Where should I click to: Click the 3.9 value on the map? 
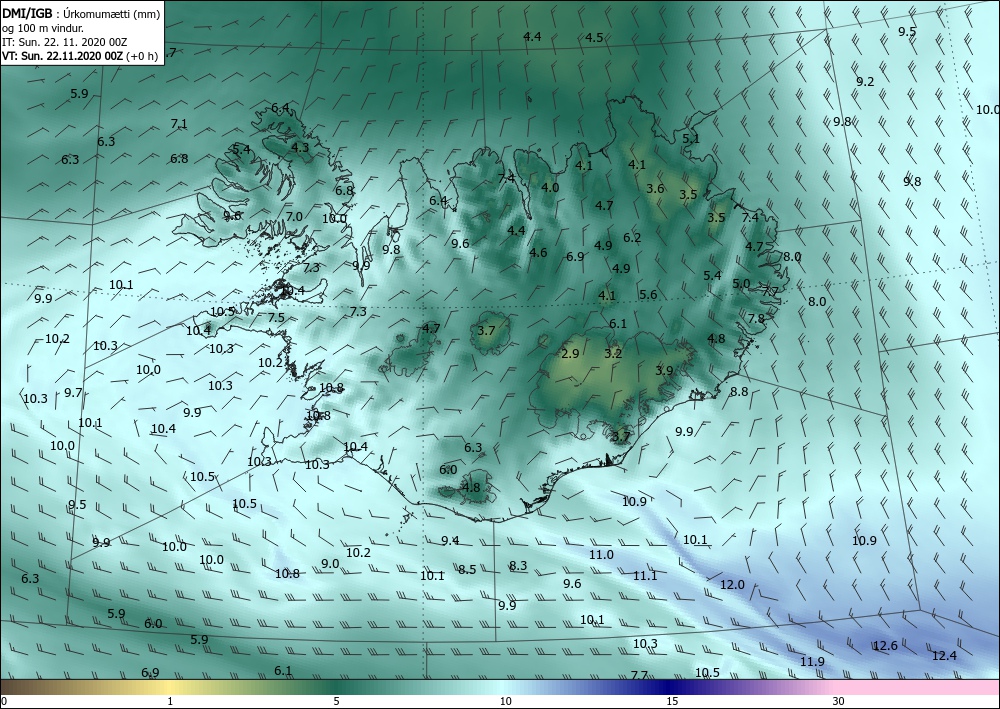pyautogui.click(x=664, y=370)
